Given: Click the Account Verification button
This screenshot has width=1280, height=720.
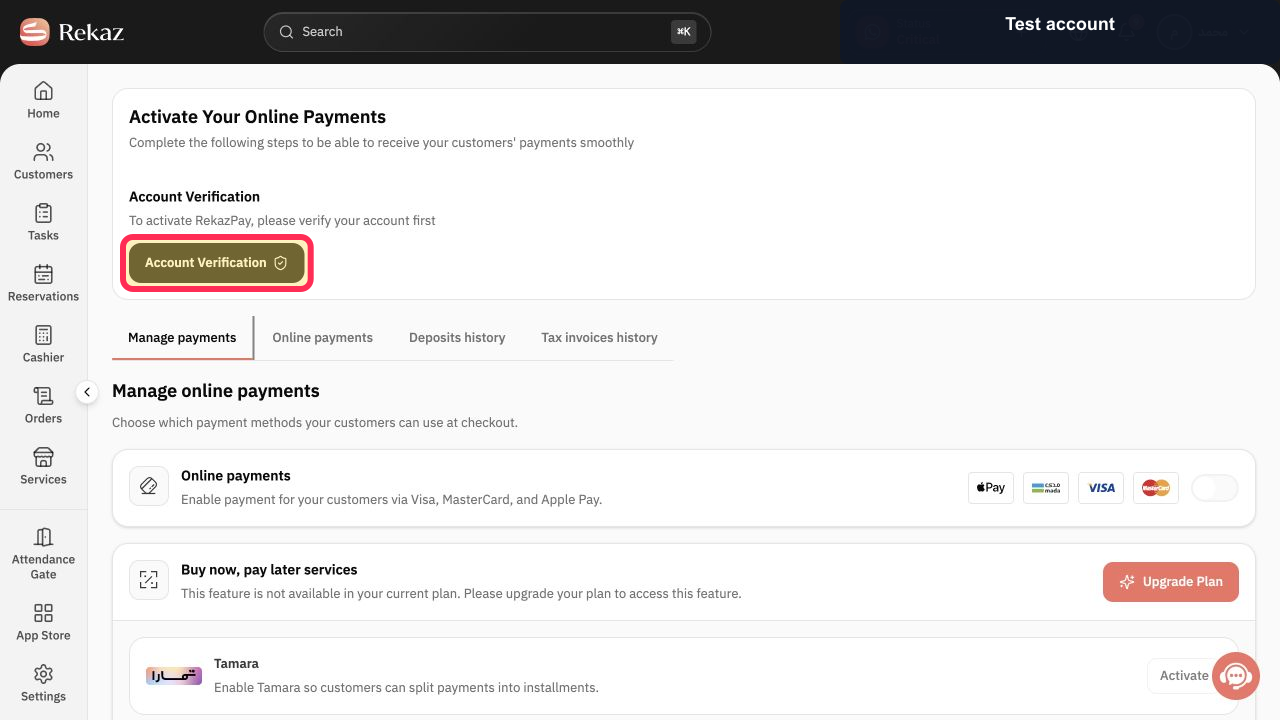Looking at the screenshot, I should point(217,263).
